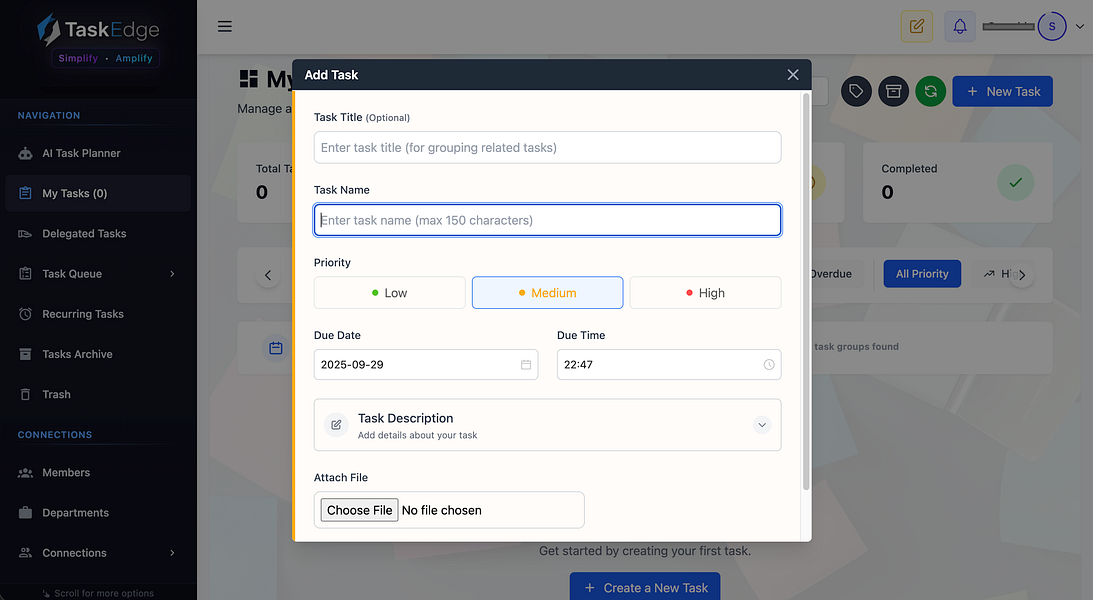Open notifications bell
Image resolution: width=1093 pixels, height=600 pixels.
[x=960, y=26]
